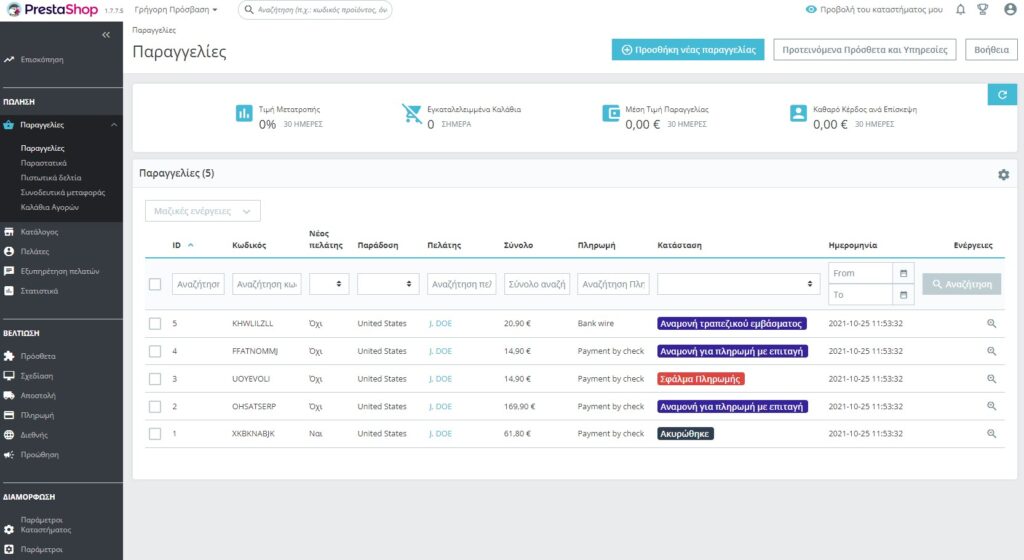Image resolution: width=1024 pixels, height=560 pixels.
Task: Go to Κατάλογος in the sidebar
Action: pos(40,232)
